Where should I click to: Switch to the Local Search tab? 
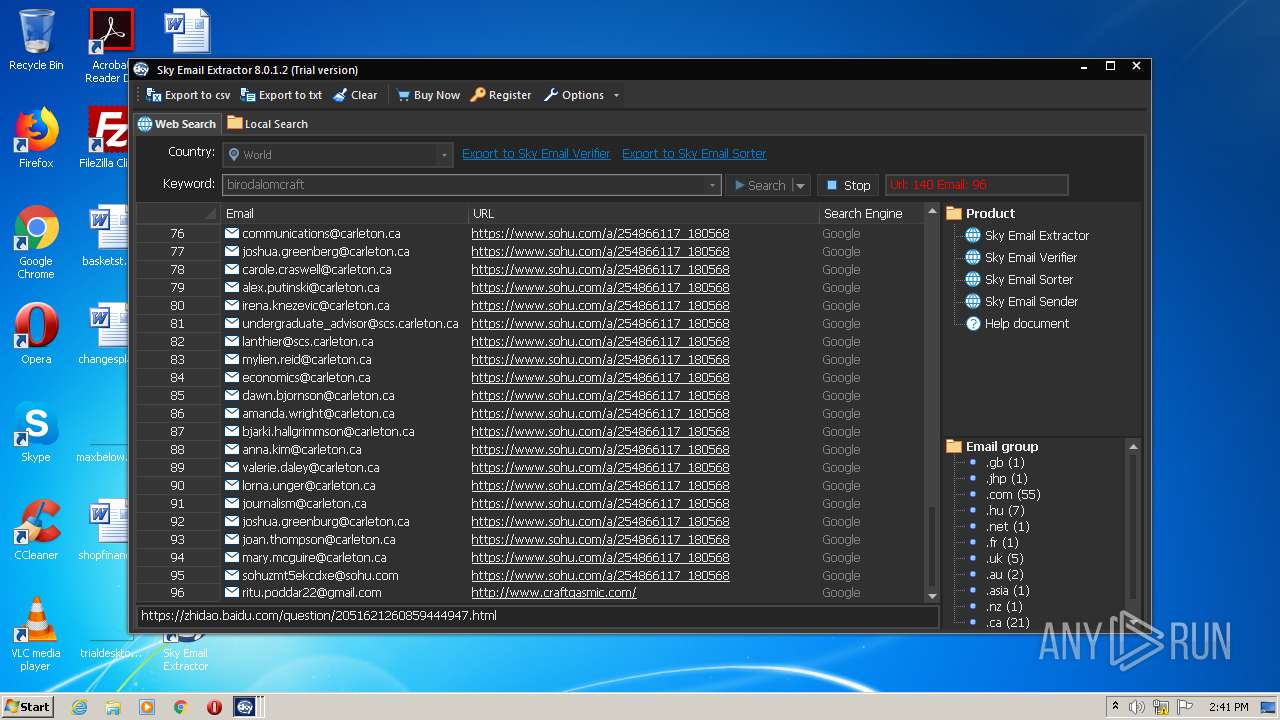267,124
